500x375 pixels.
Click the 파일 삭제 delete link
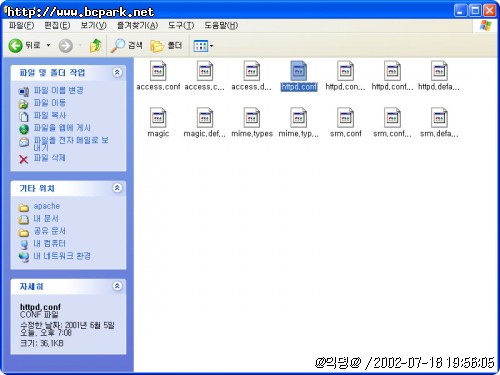pos(50,158)
